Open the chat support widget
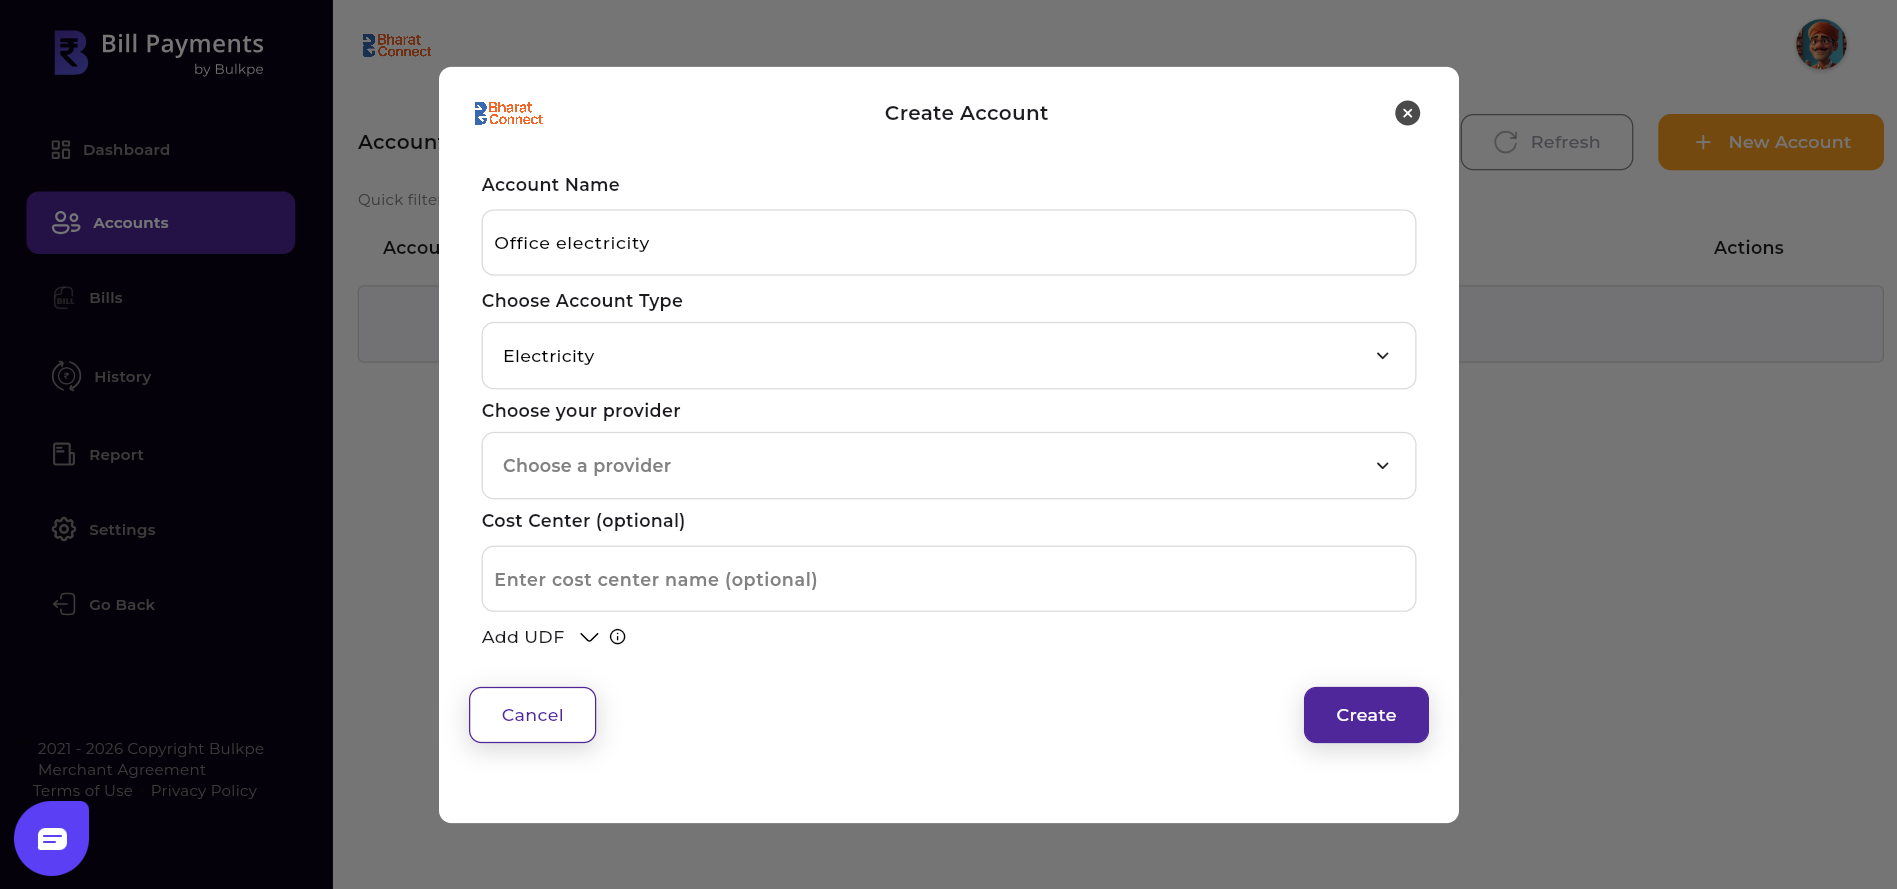This screenshot has height=889, width=1897. tap(52, 839)
